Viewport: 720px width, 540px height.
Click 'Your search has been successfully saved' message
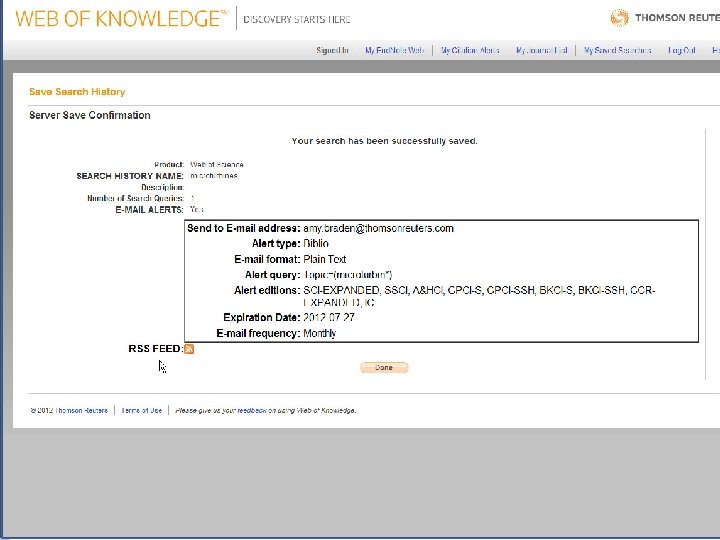[x=384, y=141]
